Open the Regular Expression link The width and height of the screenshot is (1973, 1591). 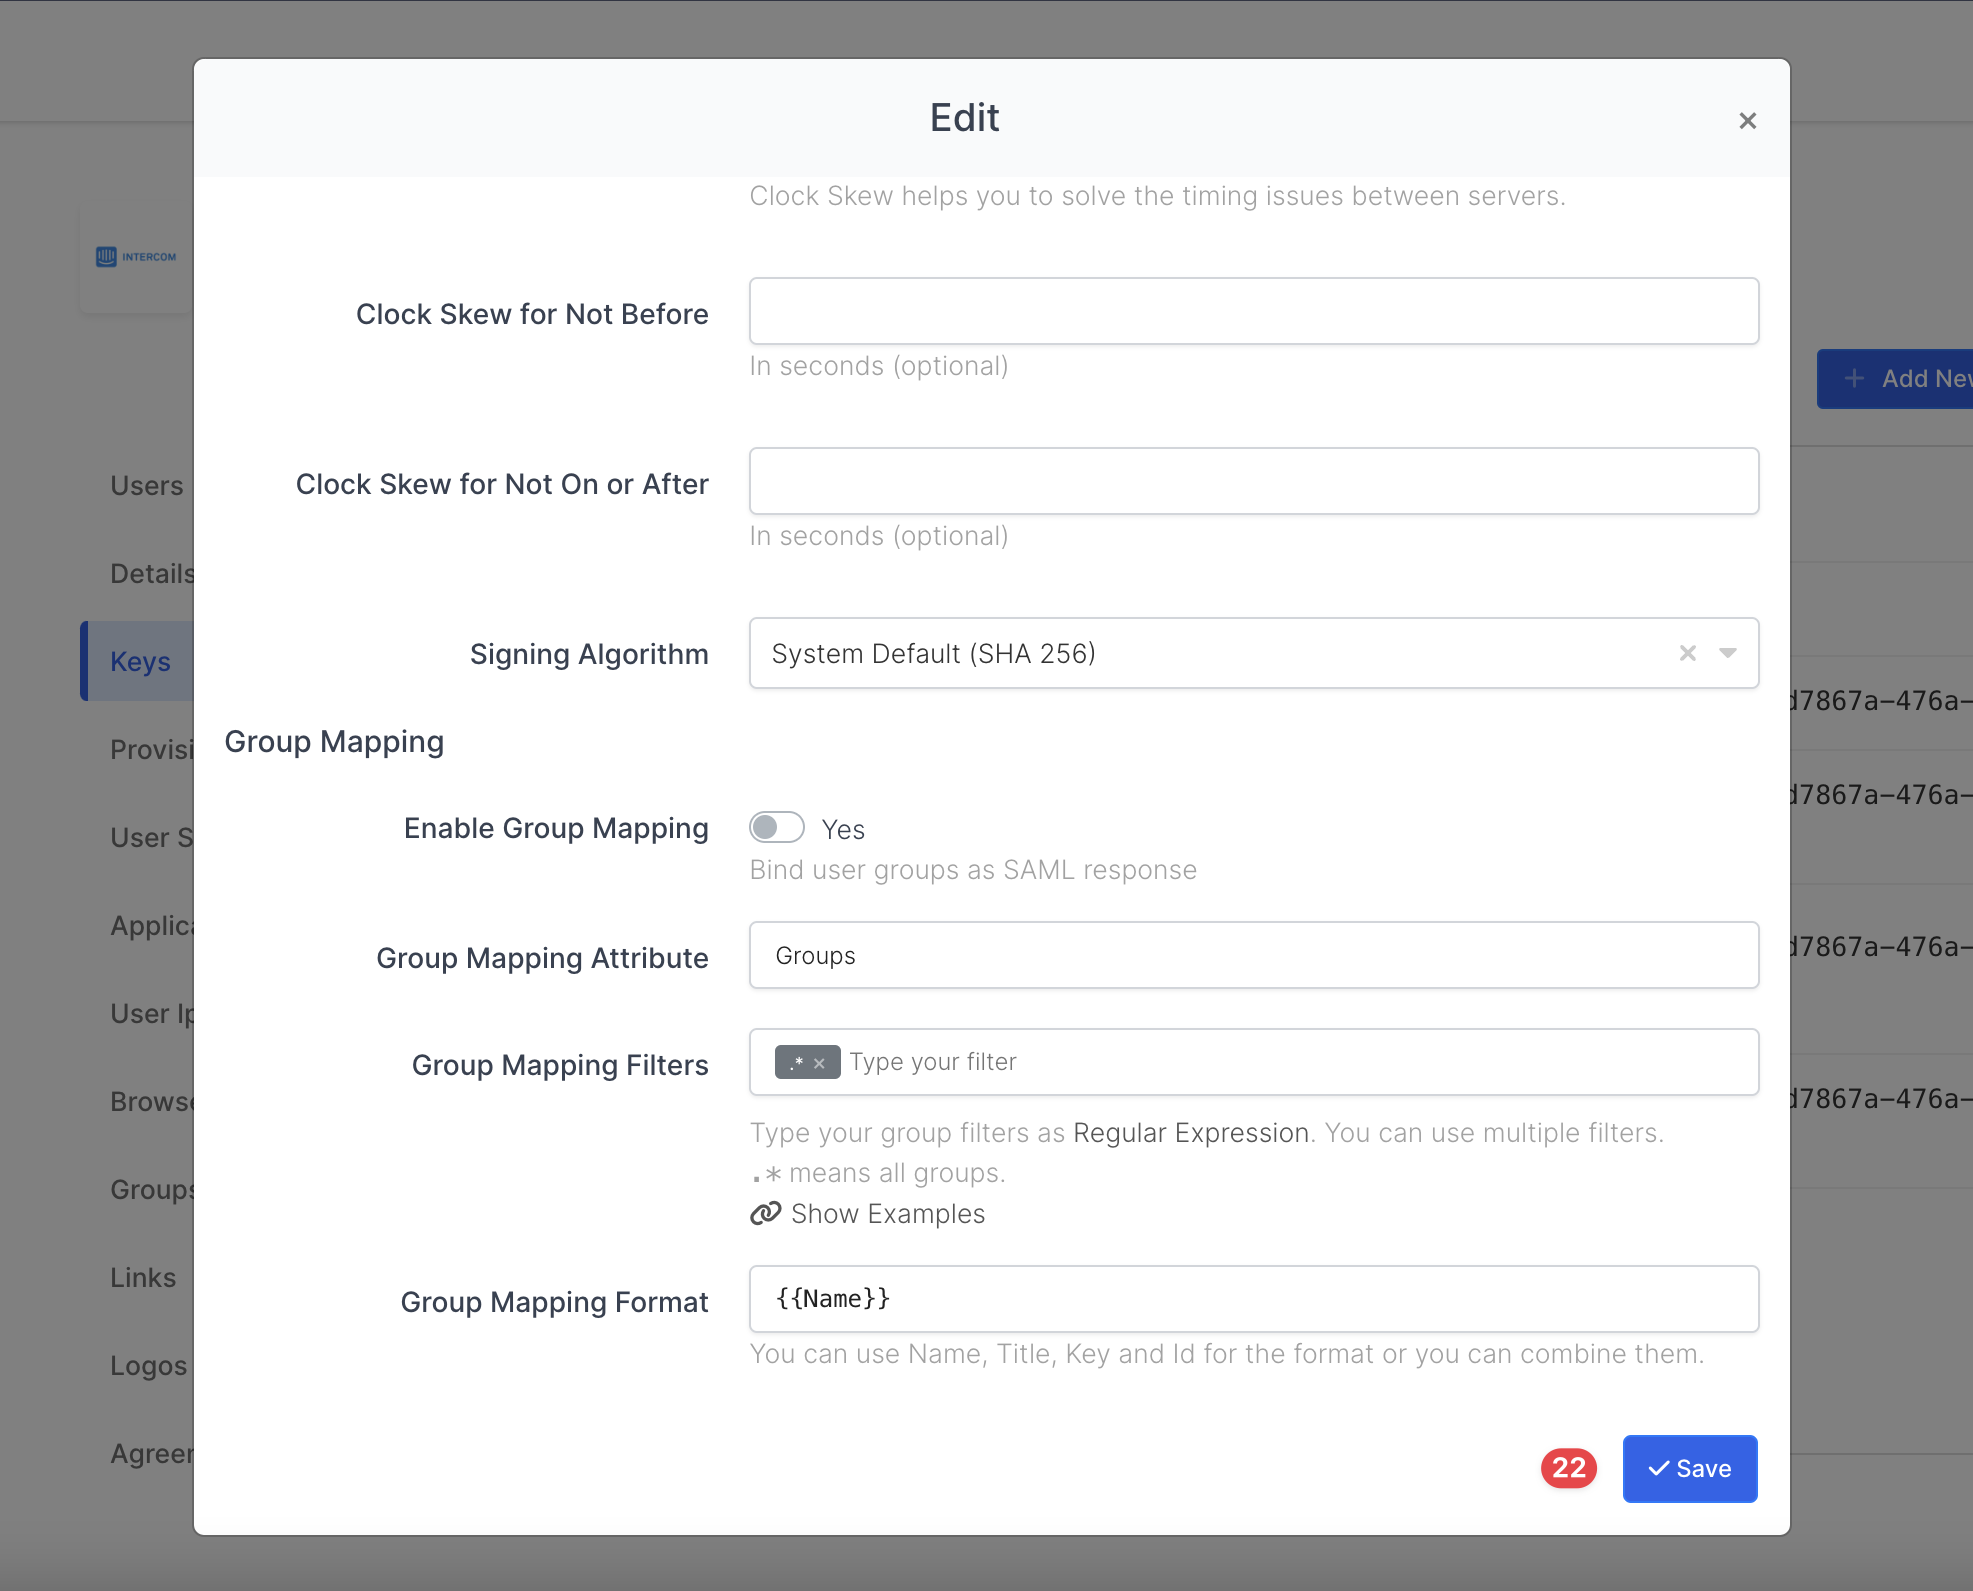(x=1190, y=1133)
